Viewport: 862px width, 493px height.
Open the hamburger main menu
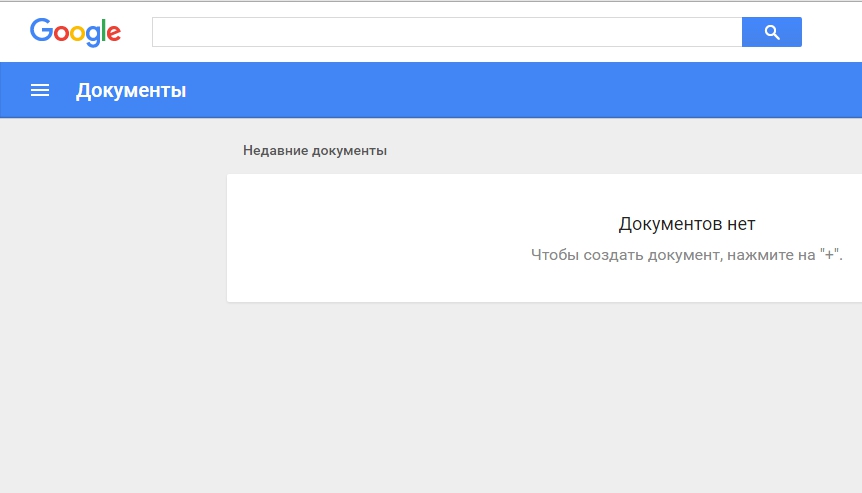pos(40,90)
